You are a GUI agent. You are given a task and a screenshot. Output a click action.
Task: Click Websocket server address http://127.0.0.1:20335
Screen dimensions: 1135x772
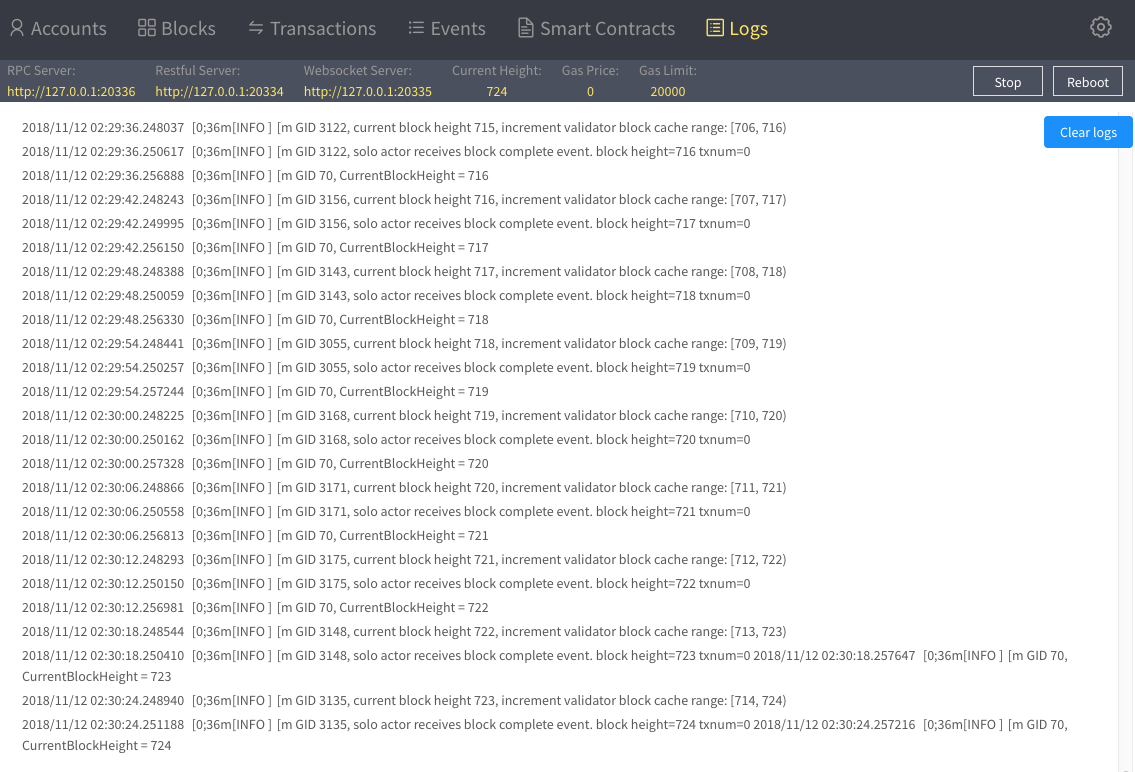coord(368,91)
